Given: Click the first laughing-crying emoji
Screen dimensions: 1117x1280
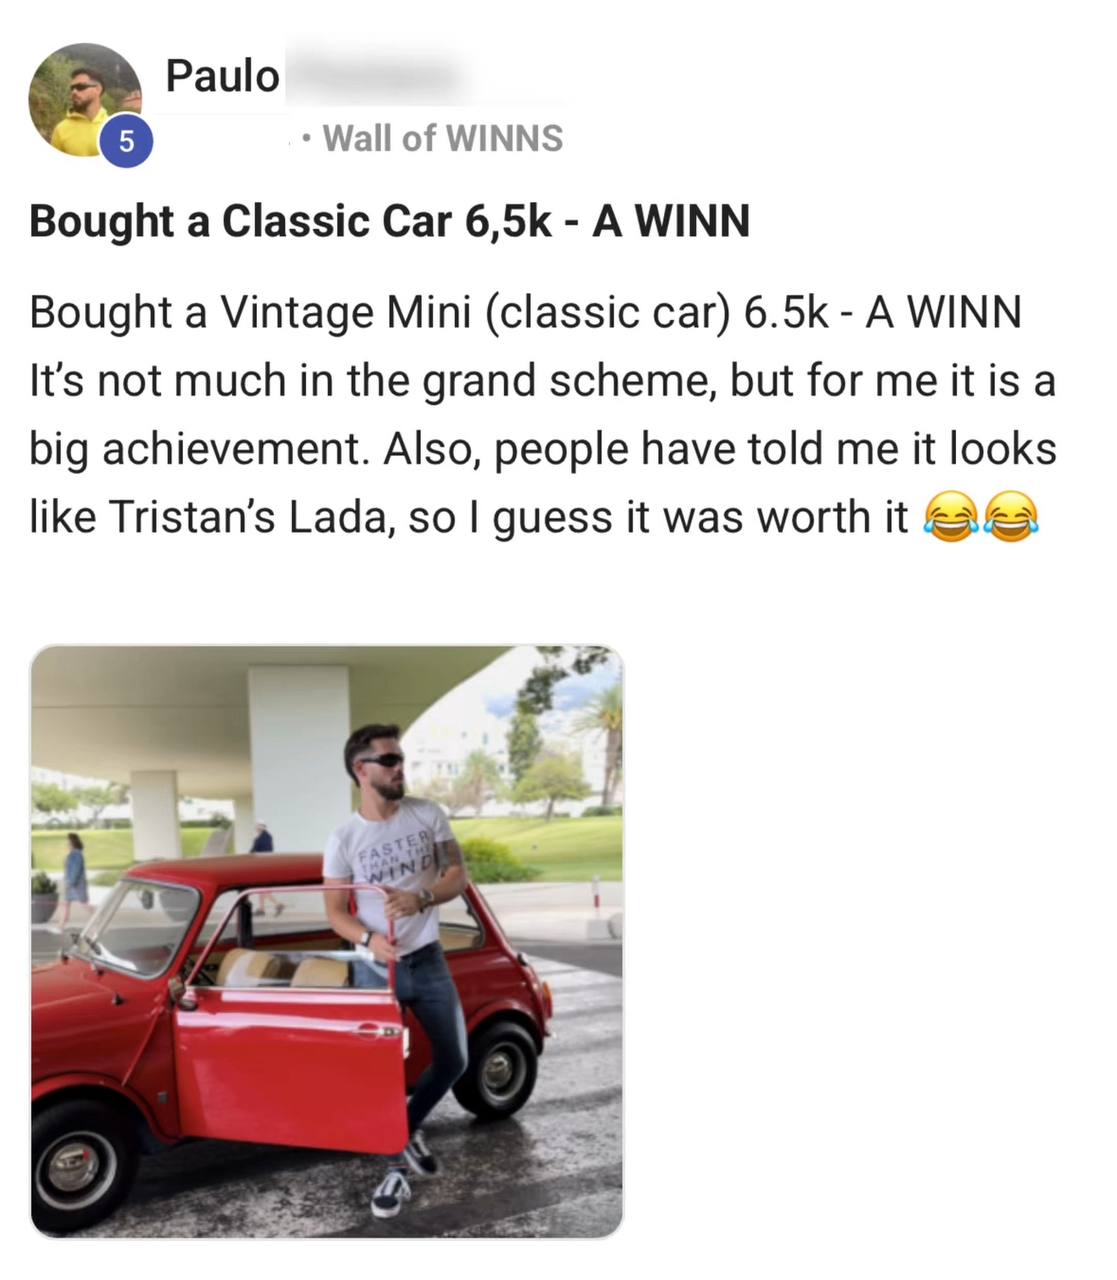Looking at the screenshot, I should pyautogui.click(x=950, y=518).
